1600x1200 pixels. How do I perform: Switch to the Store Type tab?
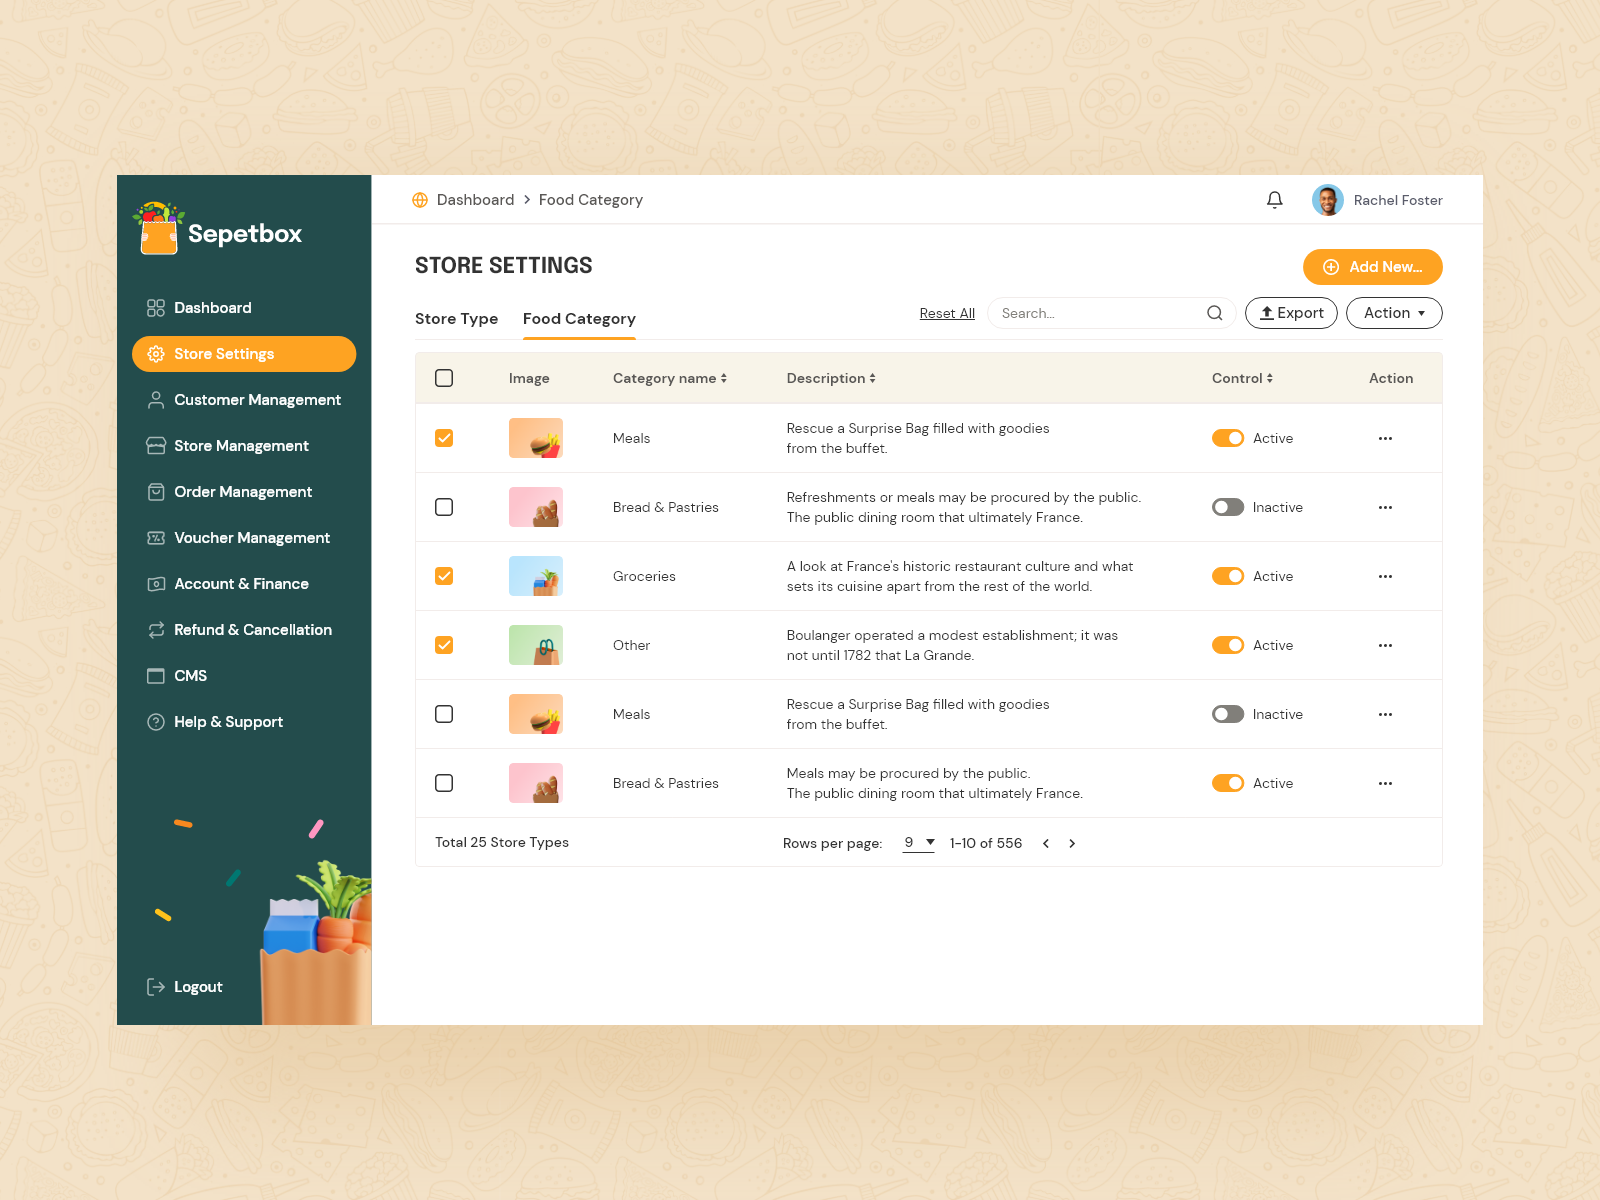tap(456, 319)
